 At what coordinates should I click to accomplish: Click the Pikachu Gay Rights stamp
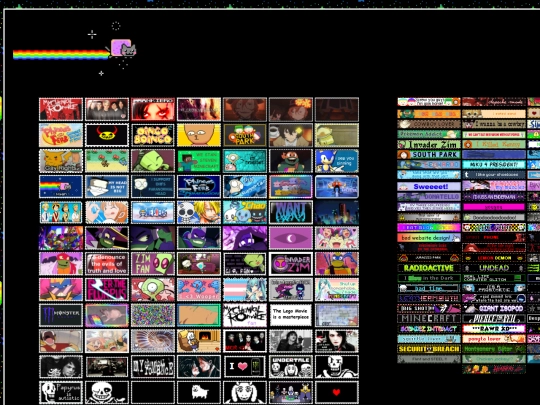point(61,161)
